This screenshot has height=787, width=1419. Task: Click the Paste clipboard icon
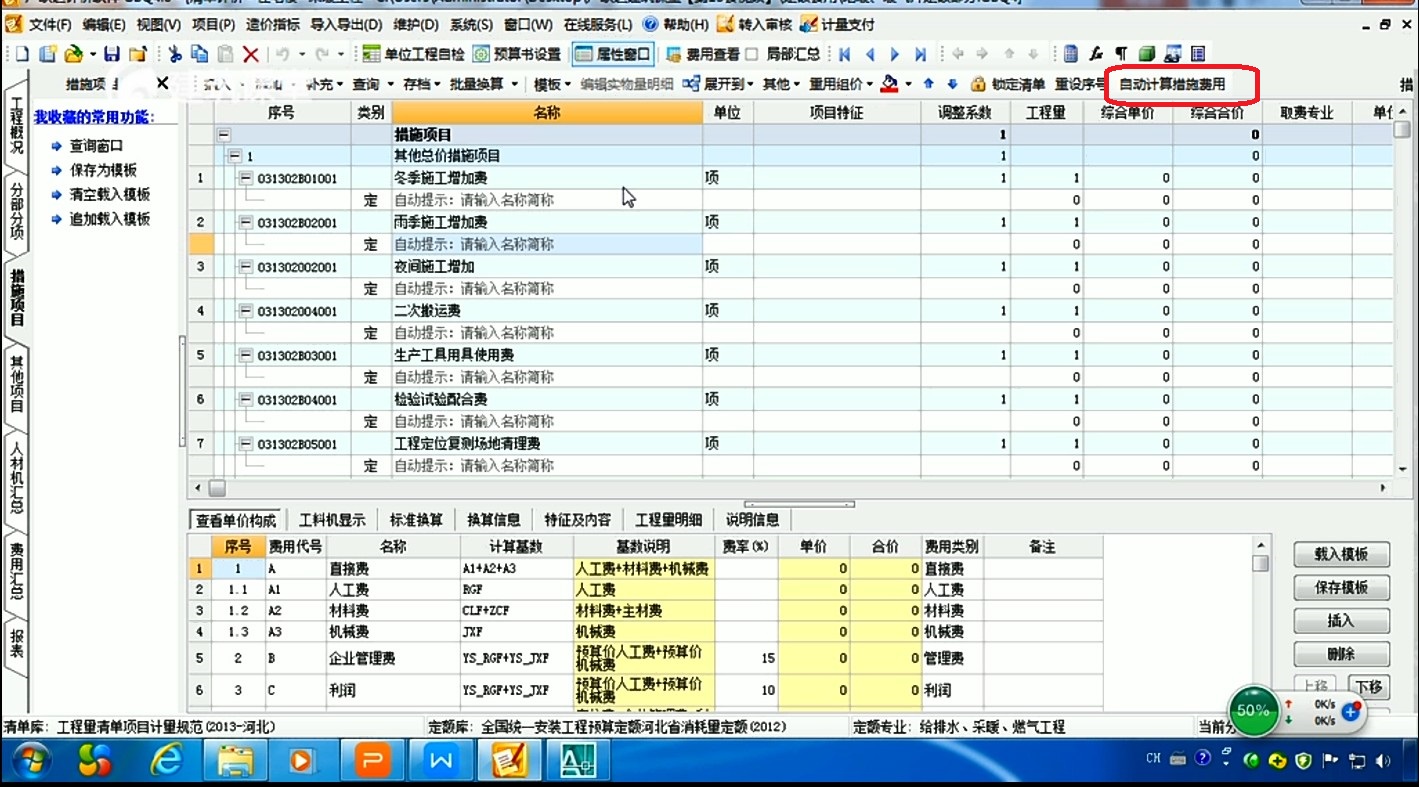coord(226,54)
